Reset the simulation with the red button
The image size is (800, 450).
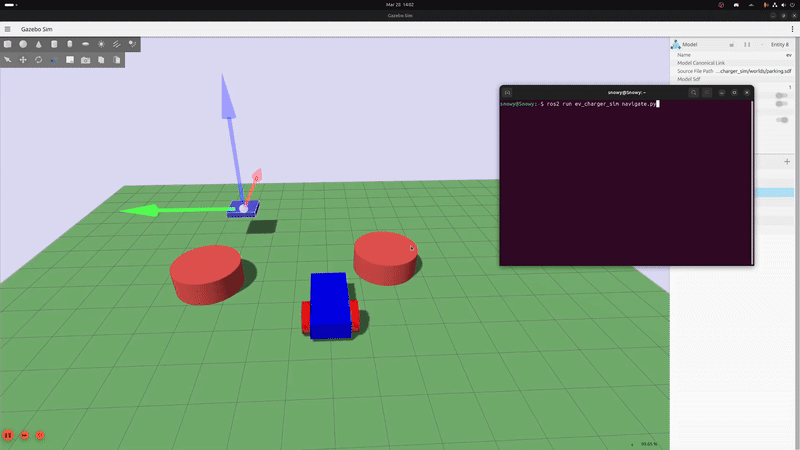pos(40,436)
